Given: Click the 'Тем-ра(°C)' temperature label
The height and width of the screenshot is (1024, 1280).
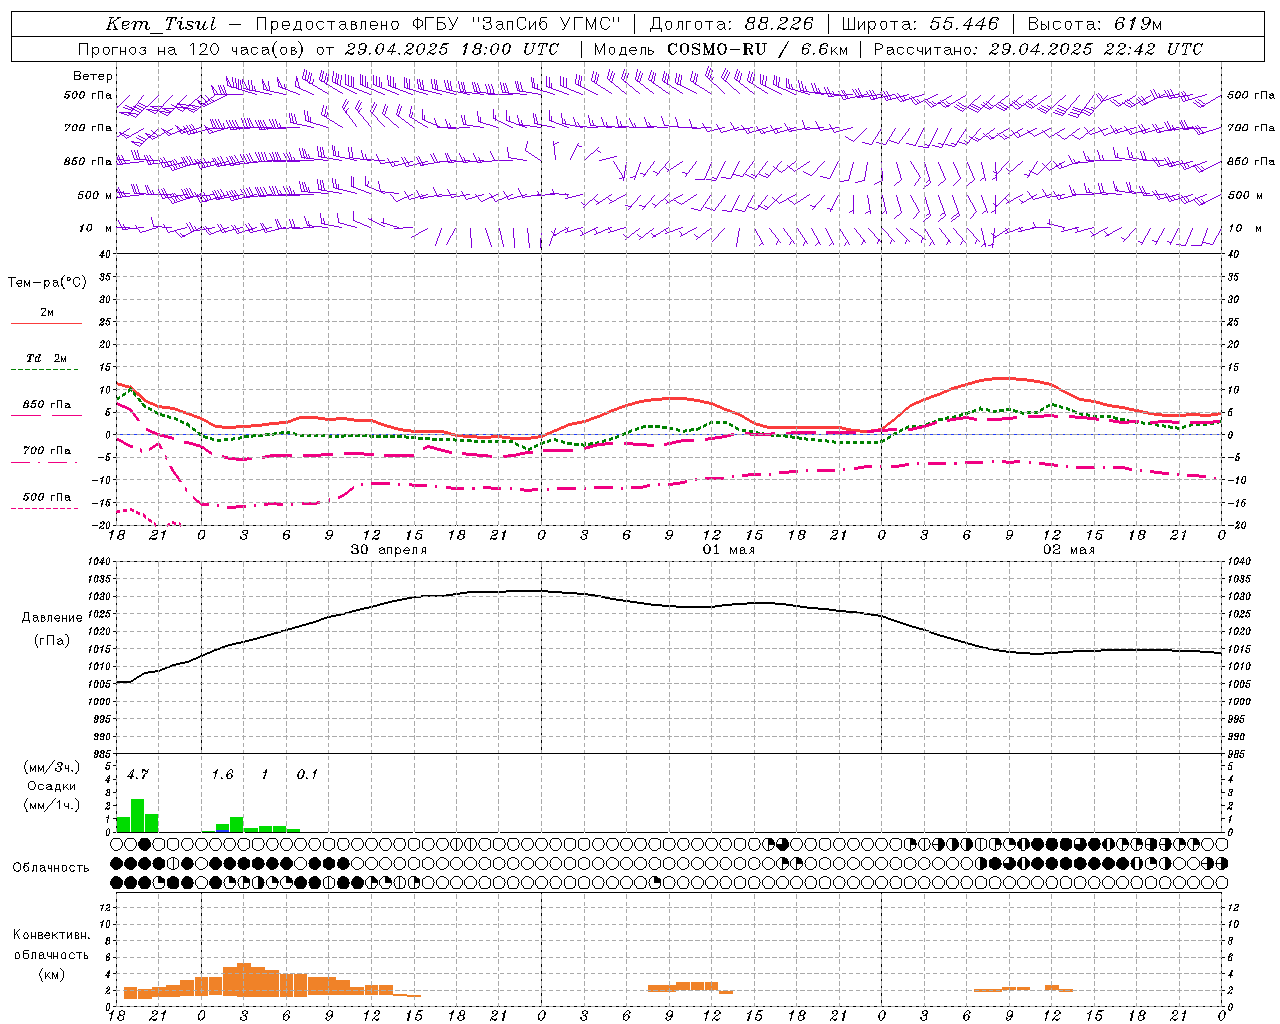Looking at the screenshot, I should [x=47, y=282].
